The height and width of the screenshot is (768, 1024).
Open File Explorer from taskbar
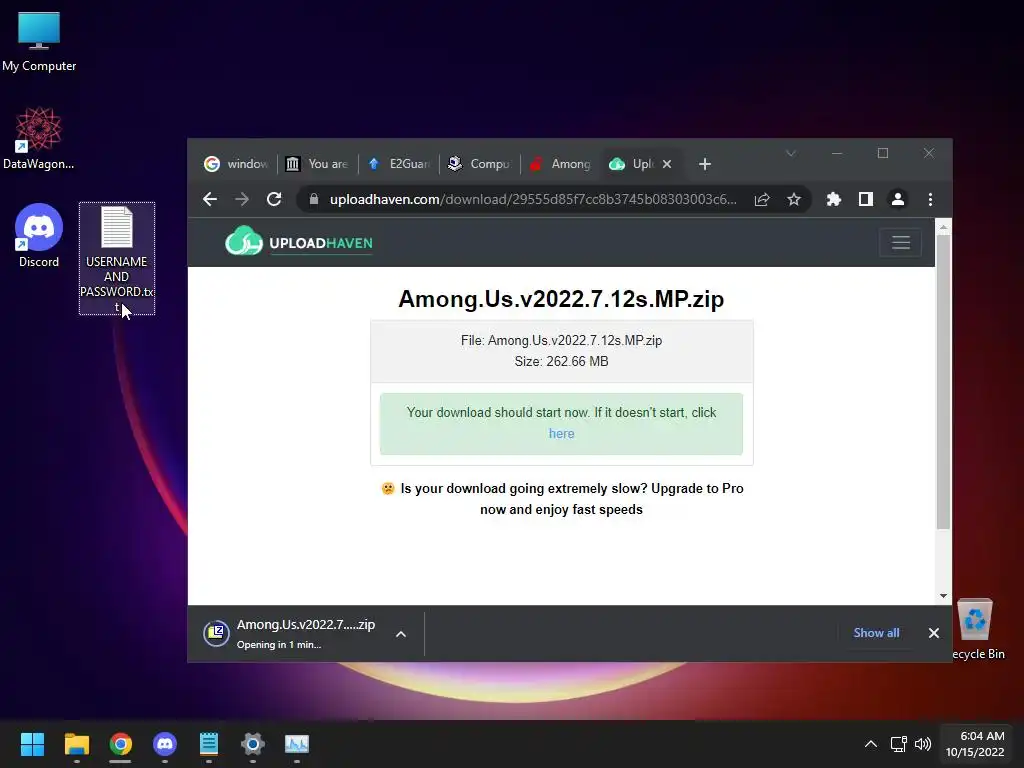pyautogui.click(x=76, y=744)
